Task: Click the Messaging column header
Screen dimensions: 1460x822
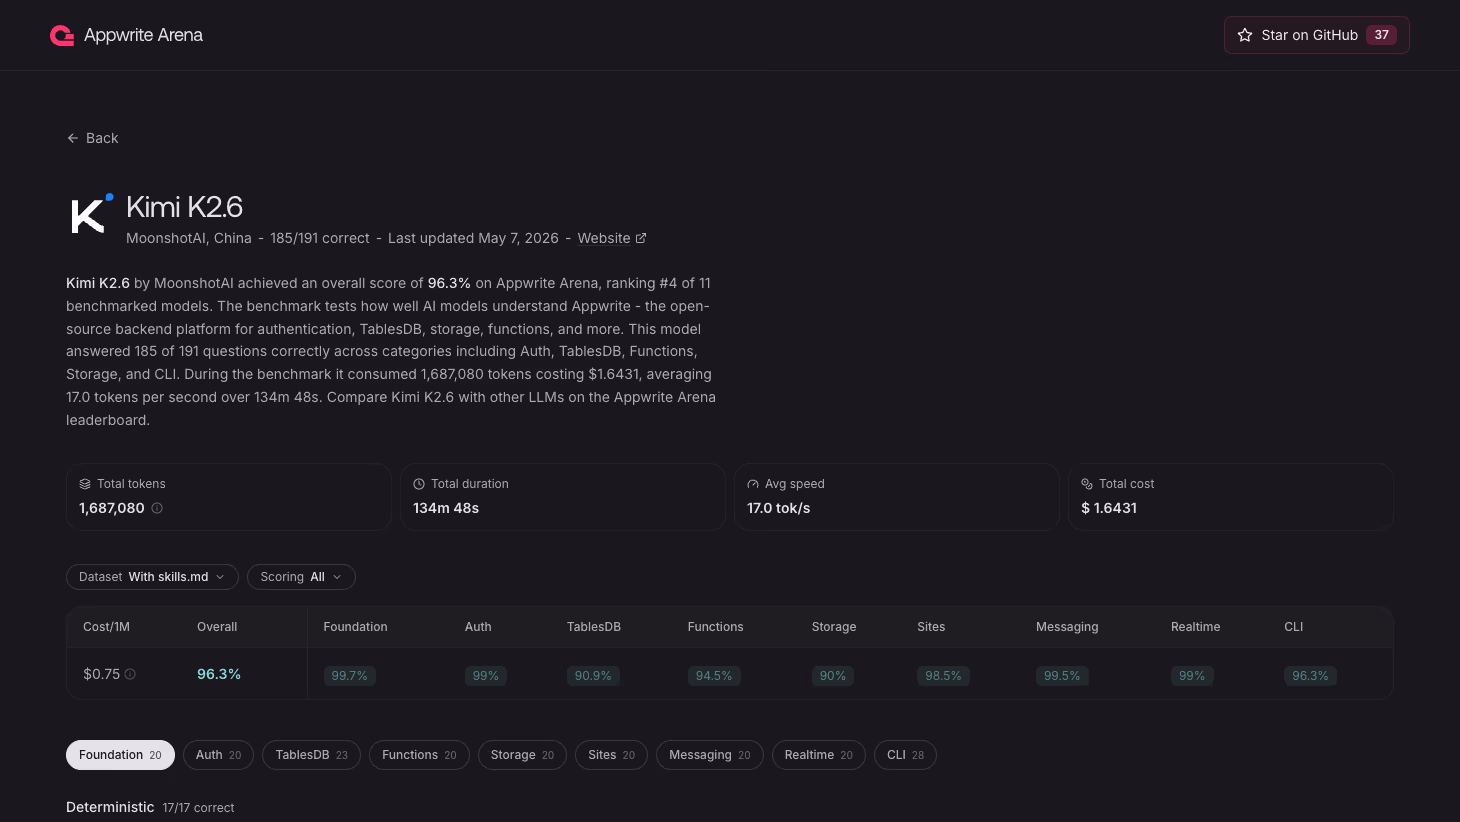Action: pos(1067,627)
